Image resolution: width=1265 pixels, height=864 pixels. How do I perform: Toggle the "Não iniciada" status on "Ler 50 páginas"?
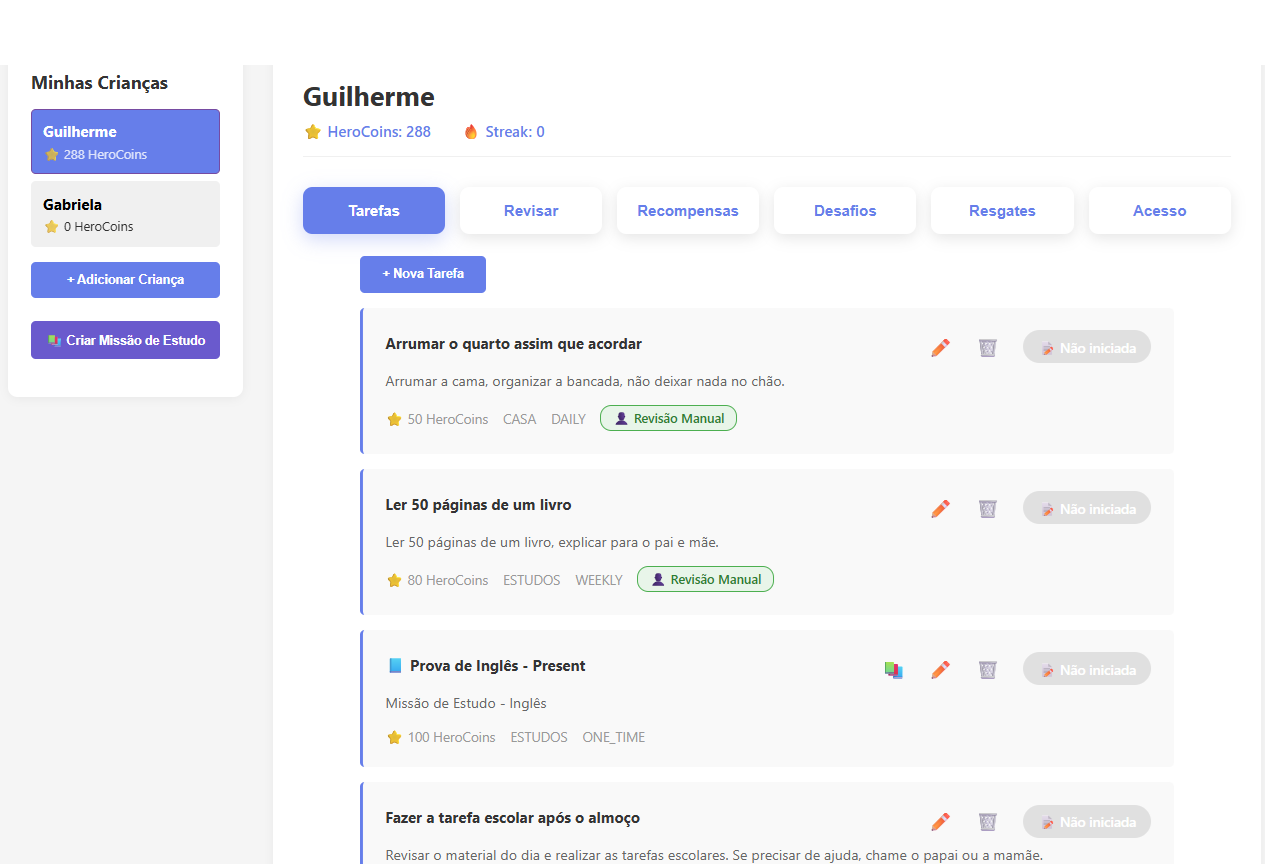(1086, 507)
